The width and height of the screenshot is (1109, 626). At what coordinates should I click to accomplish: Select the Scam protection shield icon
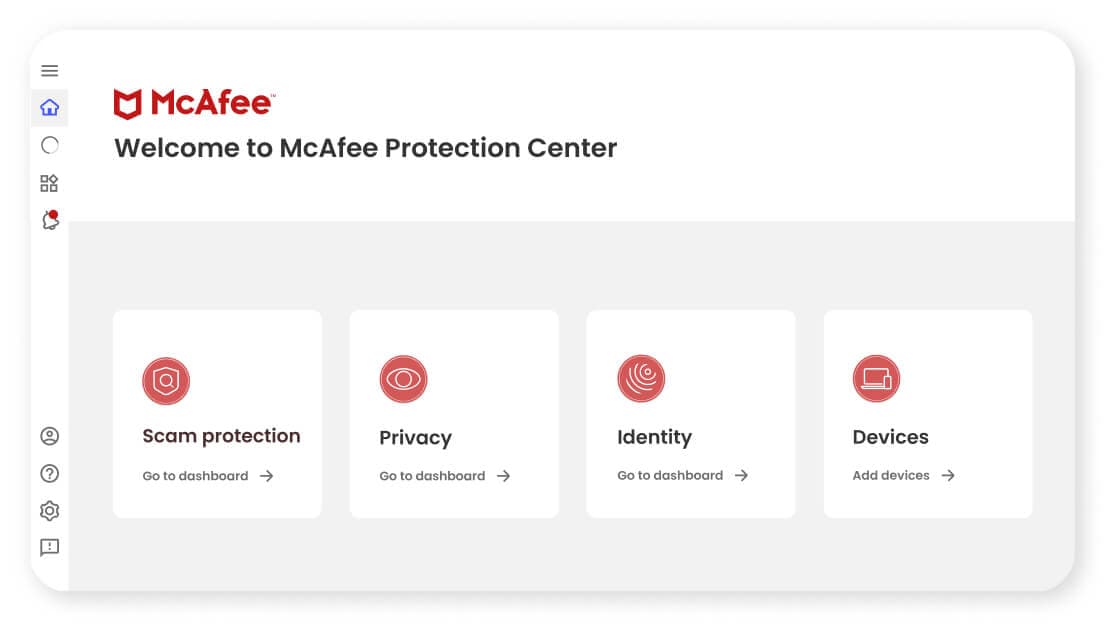click(x=166, y=380)
